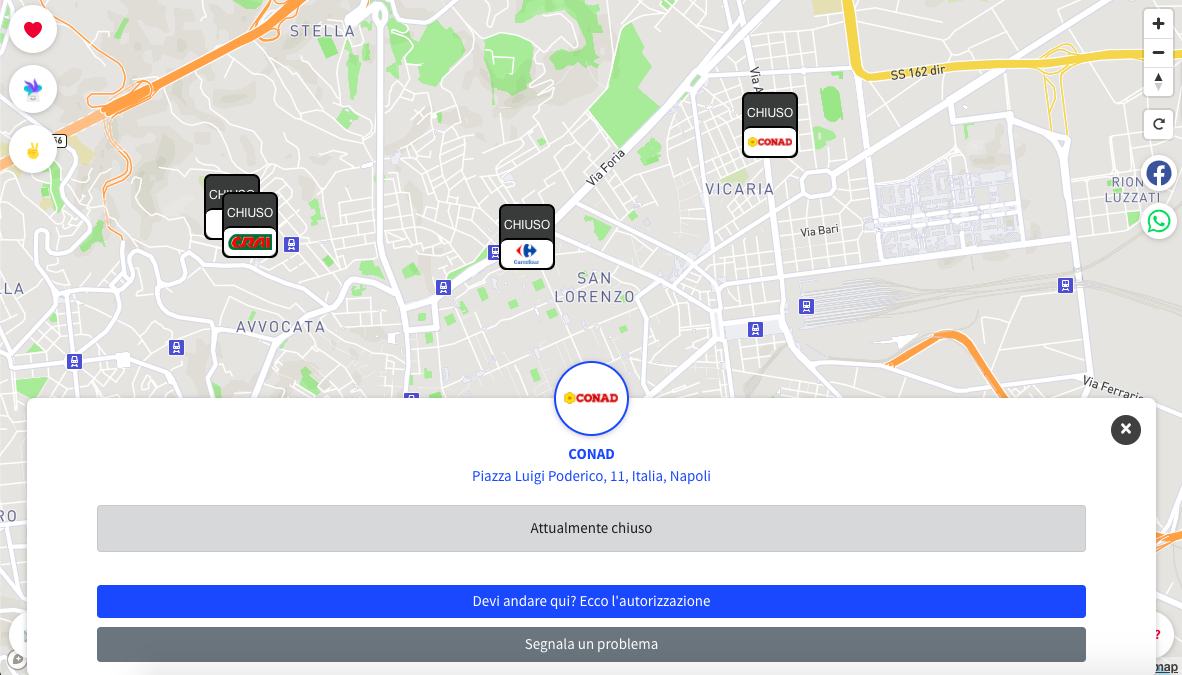Screen dimensions: 1182x675
Task: Open favorites with the red heart icon
Action: 32,29
